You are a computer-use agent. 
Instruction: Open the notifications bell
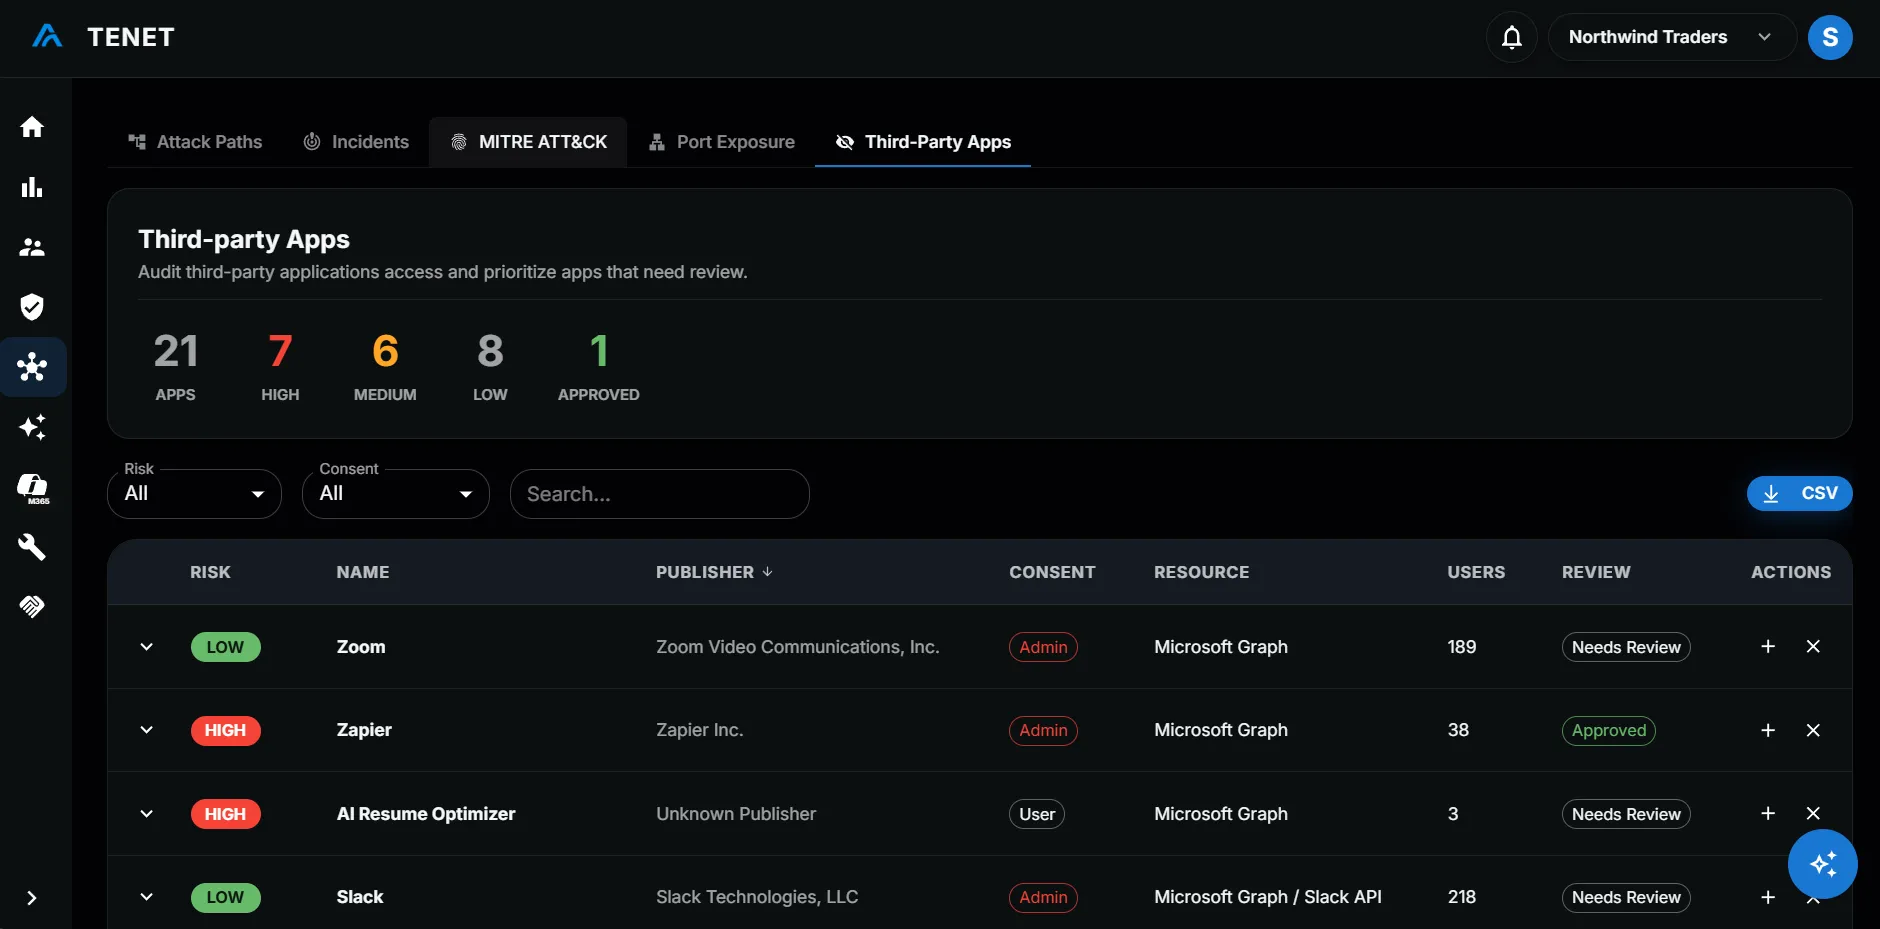tap(1512, 38)
